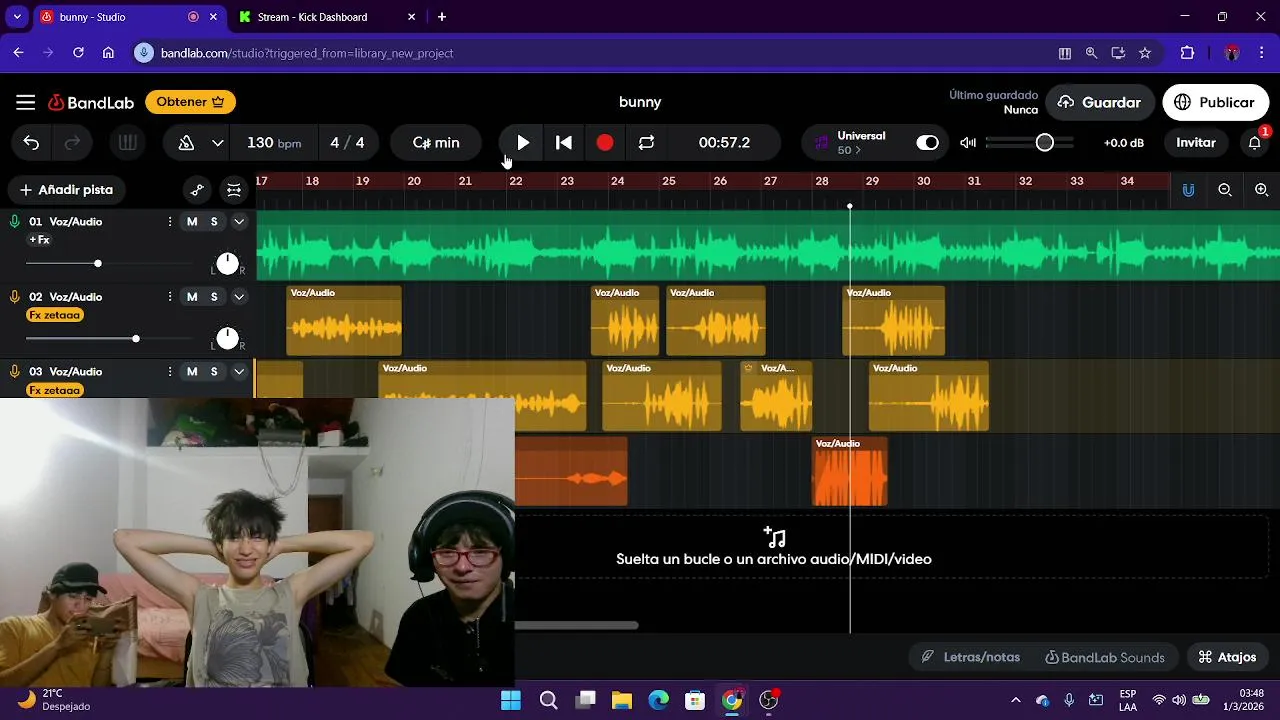Toggle the snap magnet icon
This screenshot has height=720, width=1280.
(x=1188, y=190)
